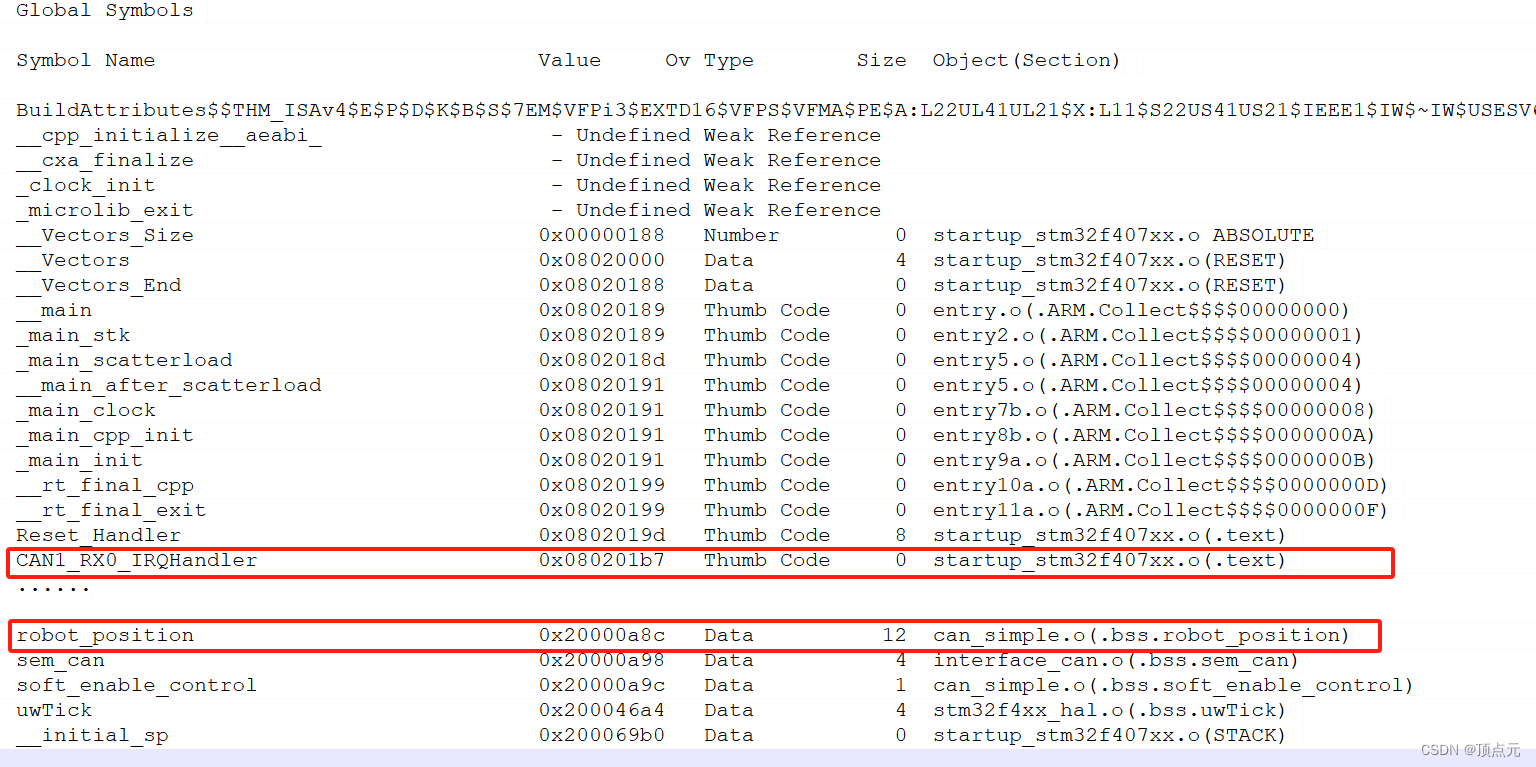Image resolution: width=1536 pixels, height=767 pixels.
Task: Click entry8b.o(.ARM.Collect$$$$0000000A) section text
Action: (1154, 435)
